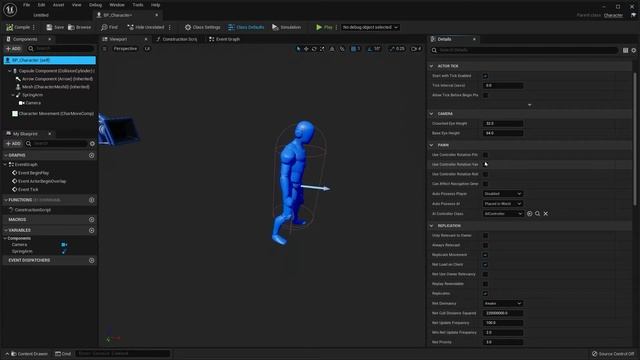Toggle Replicate Movement checkbox
Screen dimensions: 640x360
(485, 255)
